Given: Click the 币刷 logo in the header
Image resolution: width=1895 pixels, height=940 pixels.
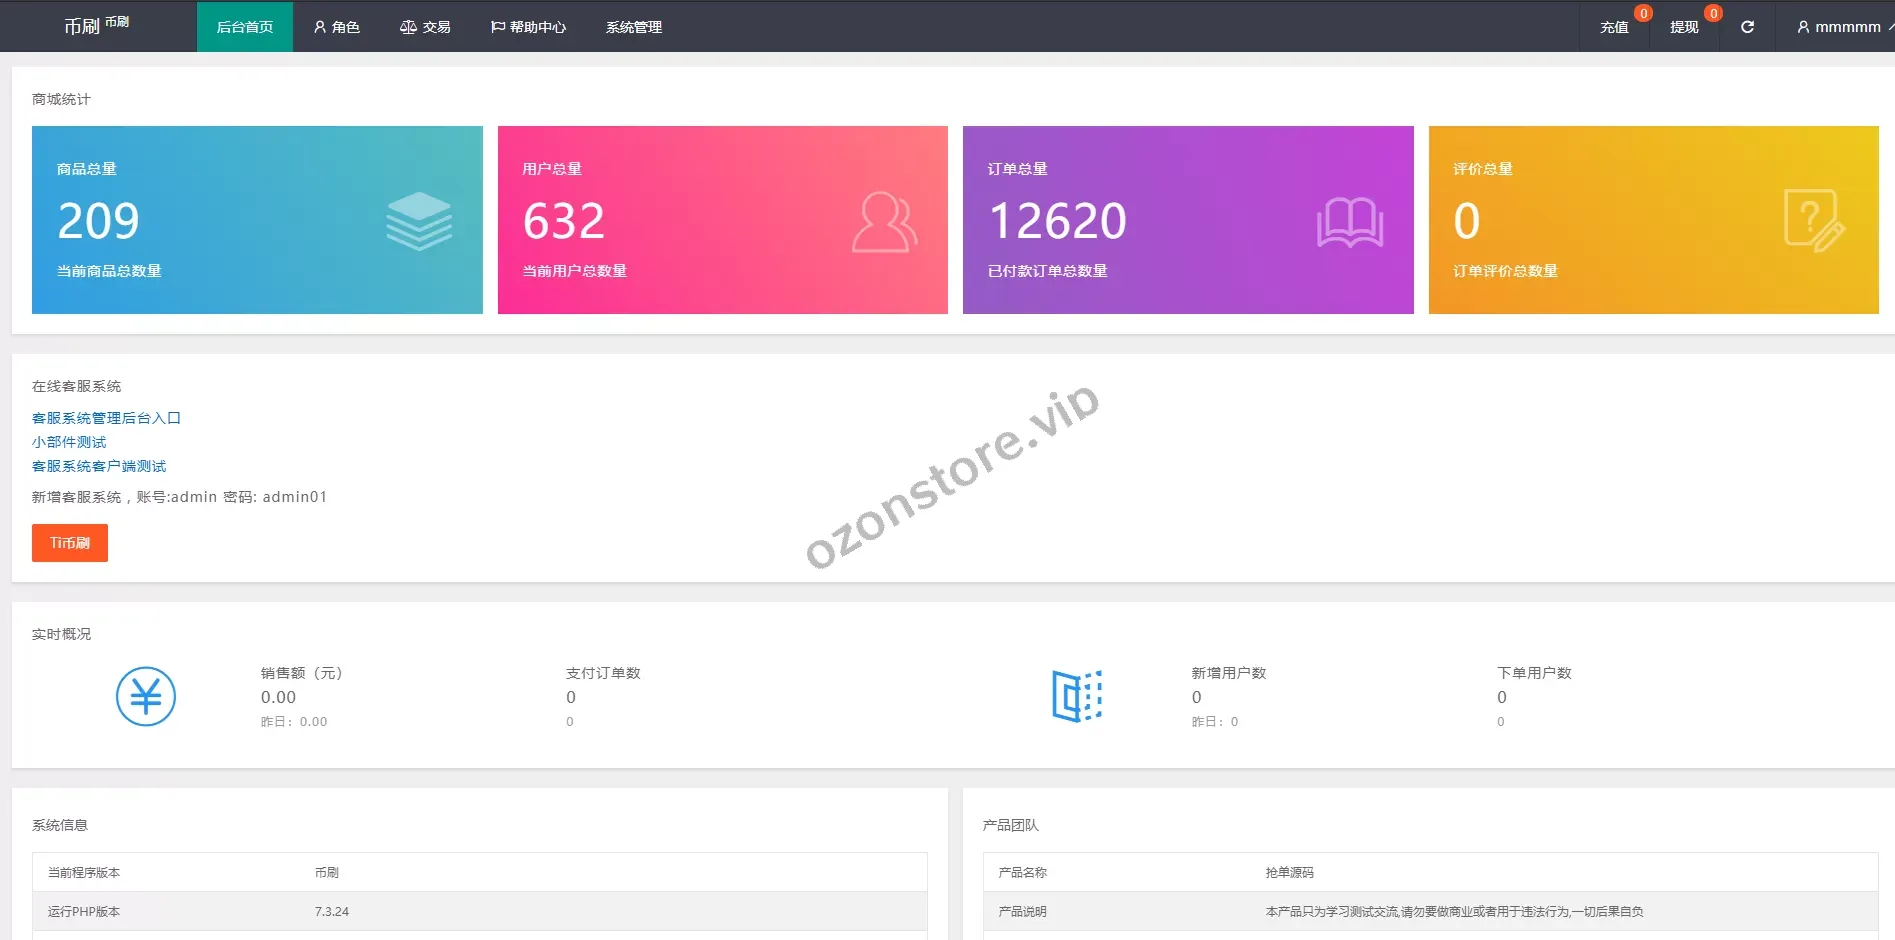Looking at the screenshot, I should [95, 26].
